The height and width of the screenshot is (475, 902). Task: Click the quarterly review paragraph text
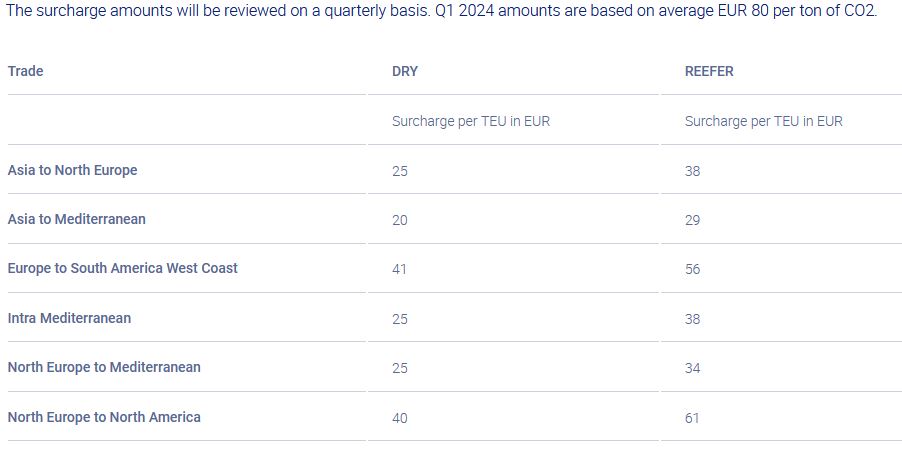coord(441,10)
